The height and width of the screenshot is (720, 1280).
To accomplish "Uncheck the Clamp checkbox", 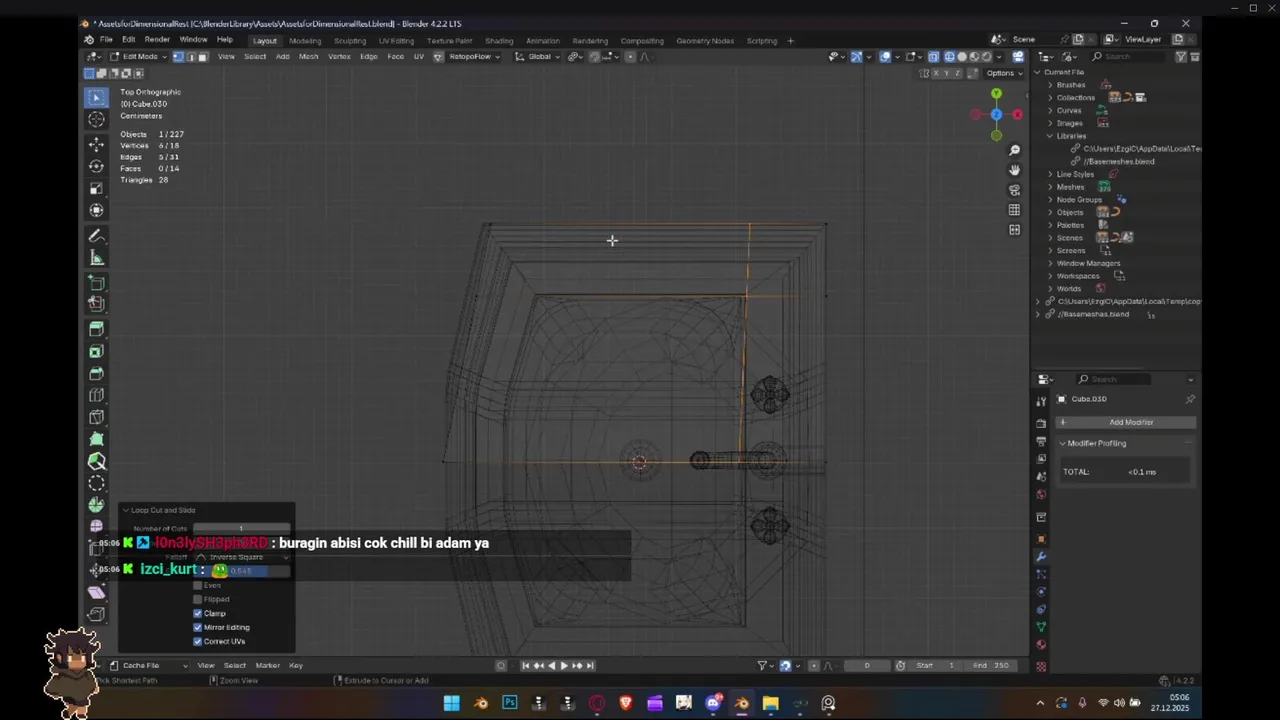I will coord(198,613).
